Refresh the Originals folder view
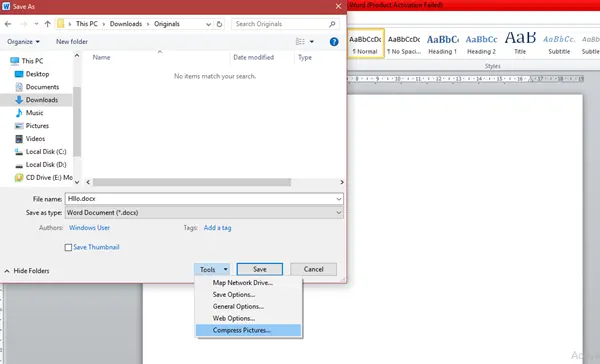 (219, 24)
